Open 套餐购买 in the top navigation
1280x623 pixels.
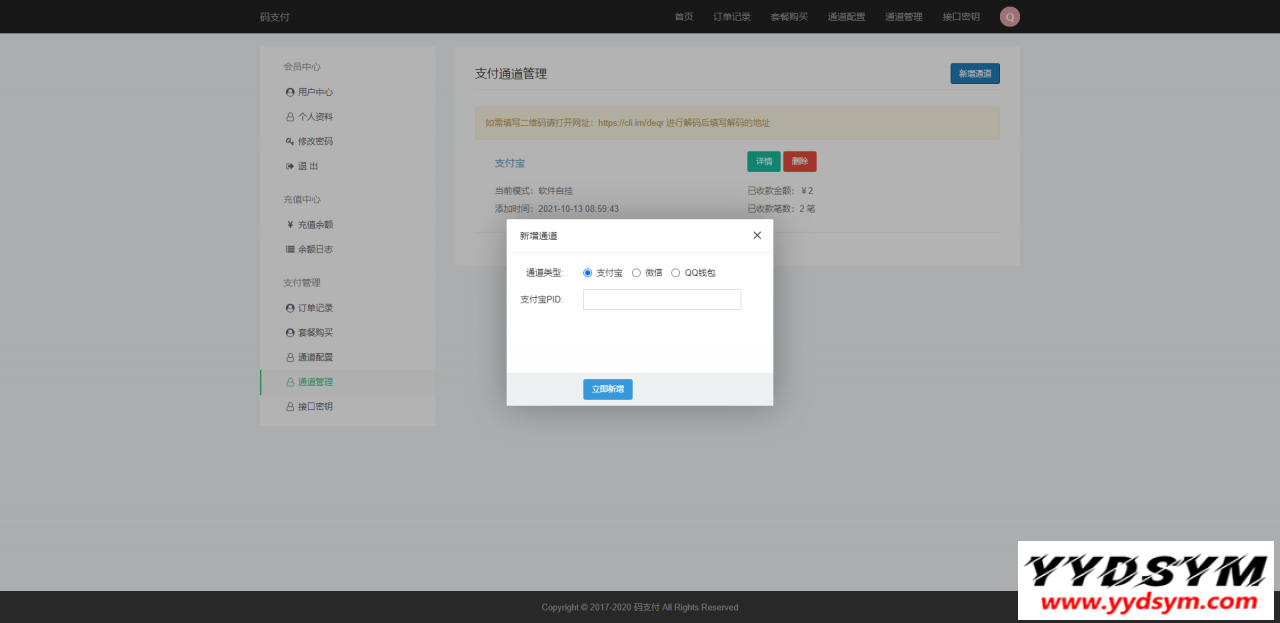pos(789,17)
